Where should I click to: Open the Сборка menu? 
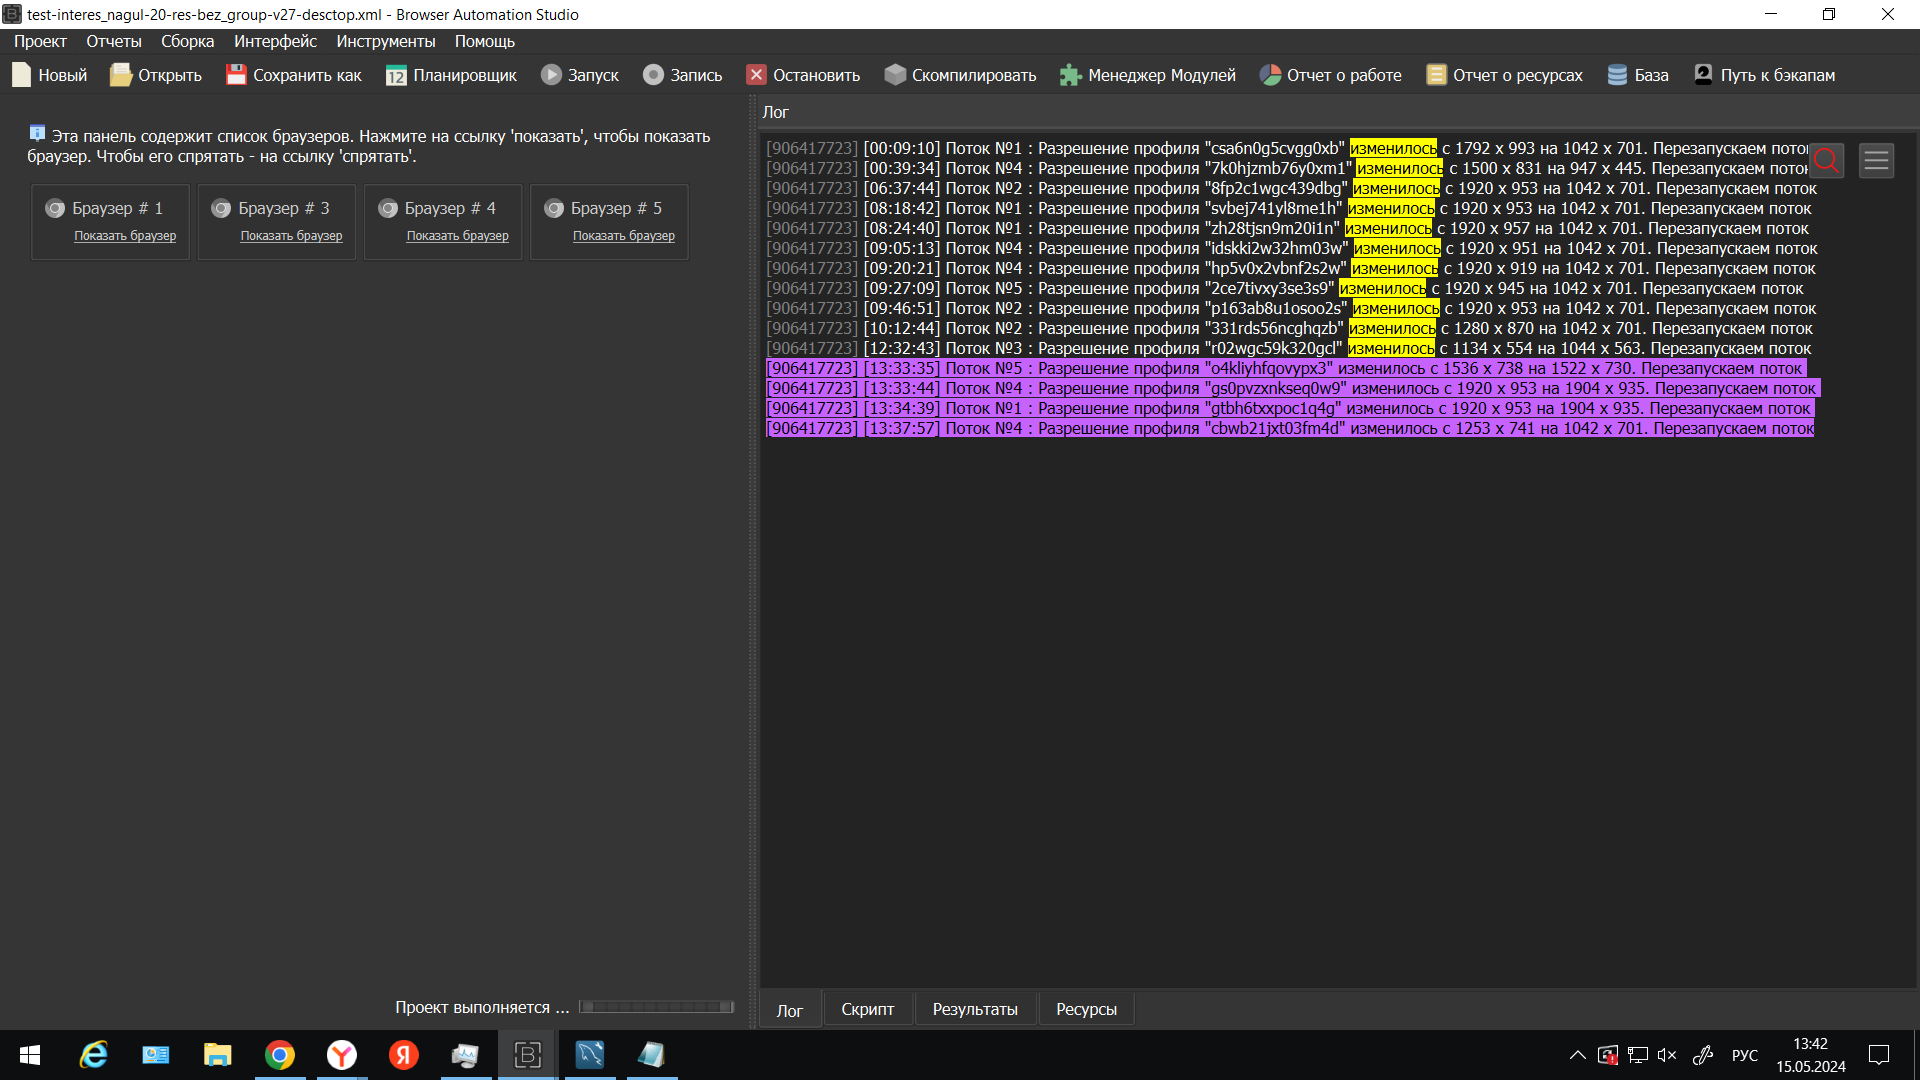[187, 41]
